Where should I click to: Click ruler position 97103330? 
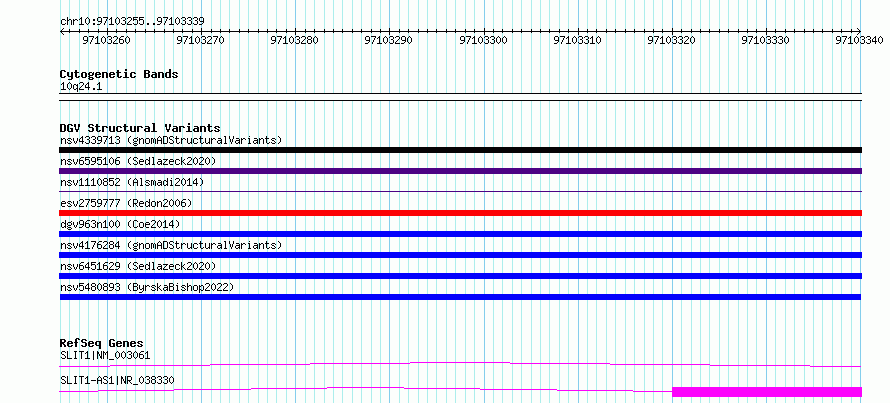[766, 40]
